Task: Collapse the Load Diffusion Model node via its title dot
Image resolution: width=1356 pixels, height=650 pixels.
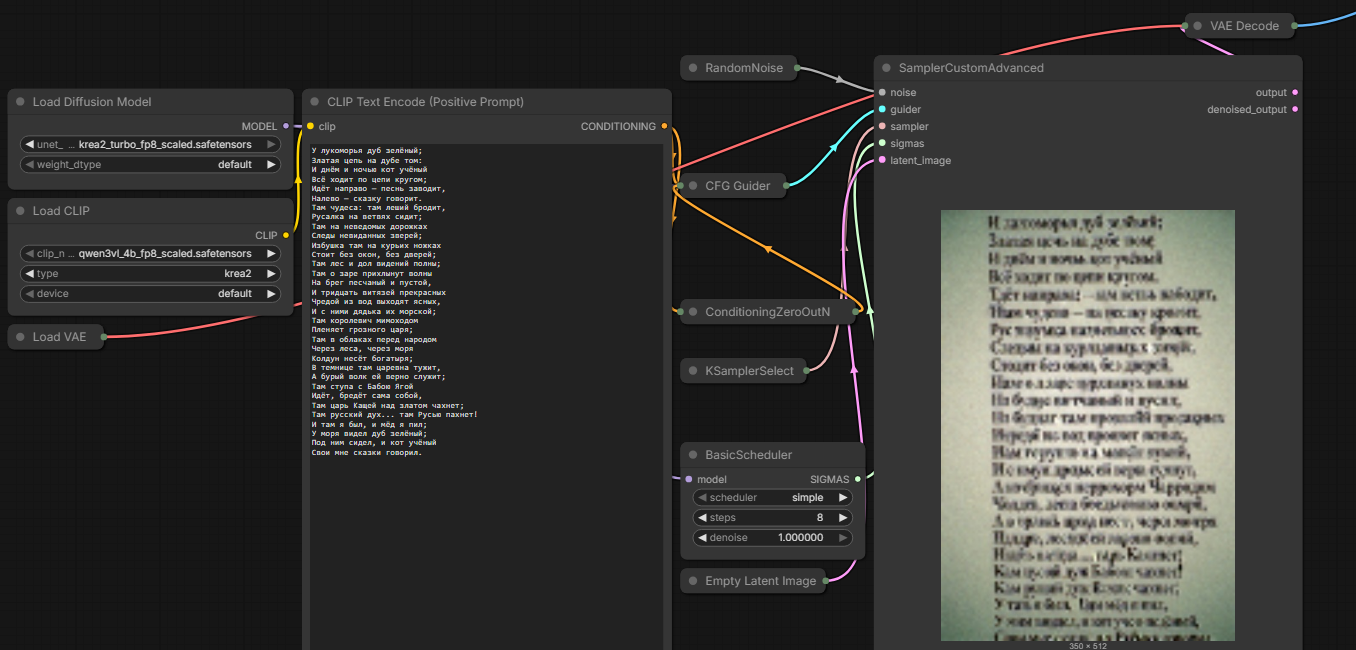Action: tap(21, 102)
